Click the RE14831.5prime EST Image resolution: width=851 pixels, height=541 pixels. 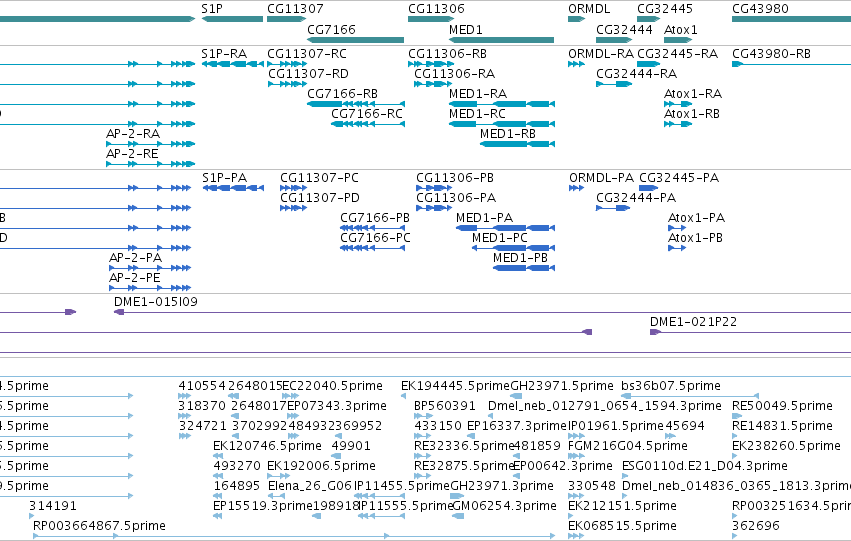[735, 436]
